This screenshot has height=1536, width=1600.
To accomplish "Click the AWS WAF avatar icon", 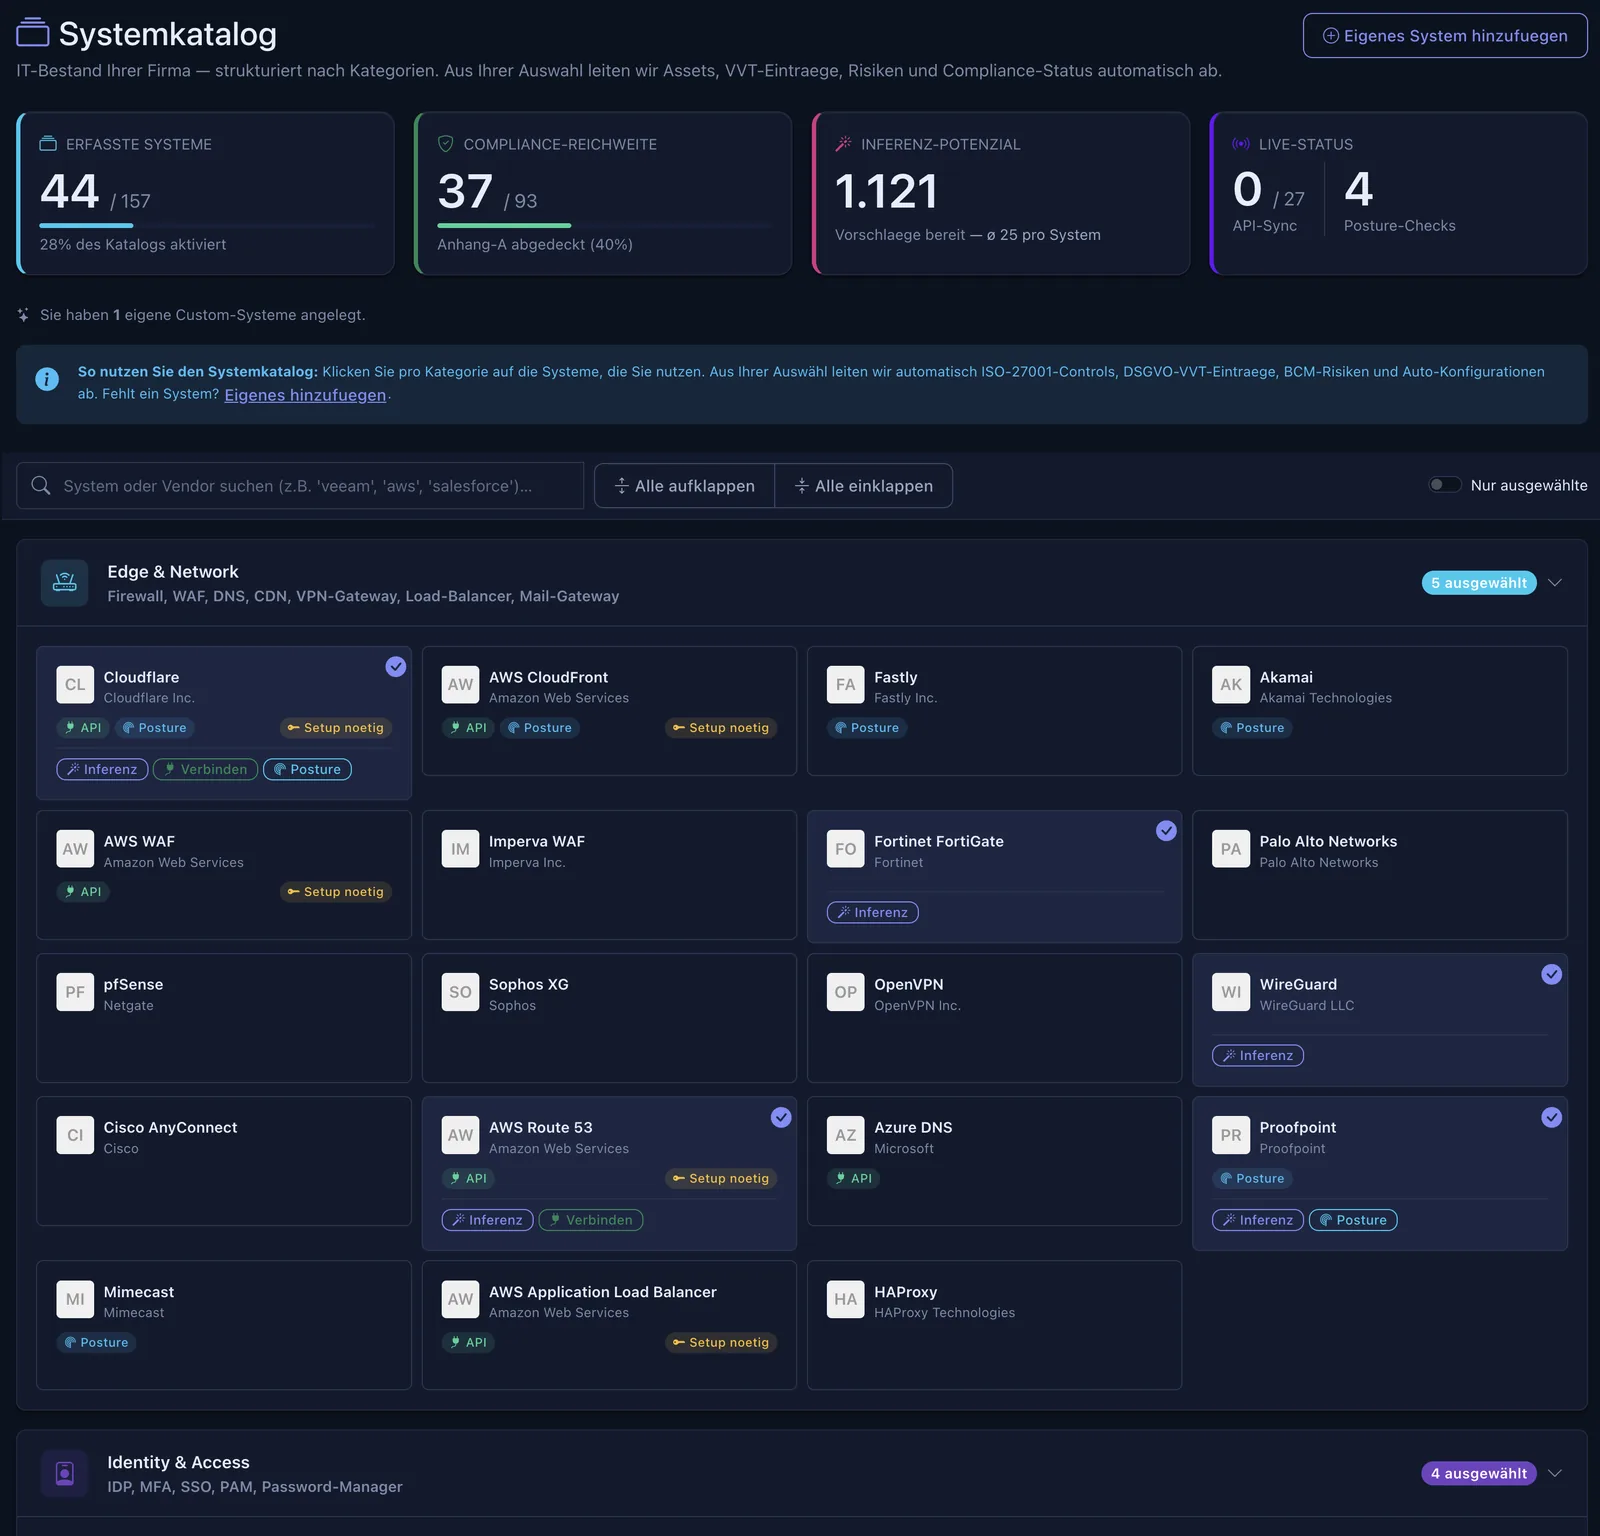I will 75,849.
